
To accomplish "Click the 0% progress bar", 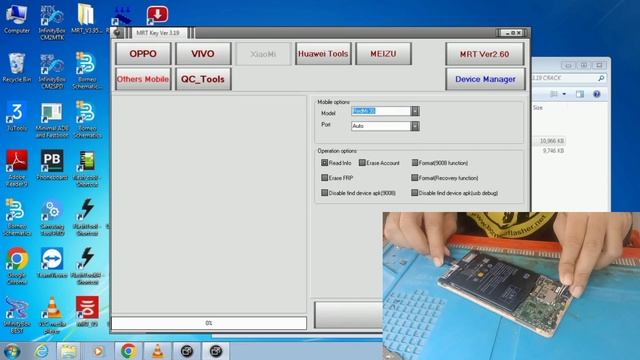I will pos(209,323).
